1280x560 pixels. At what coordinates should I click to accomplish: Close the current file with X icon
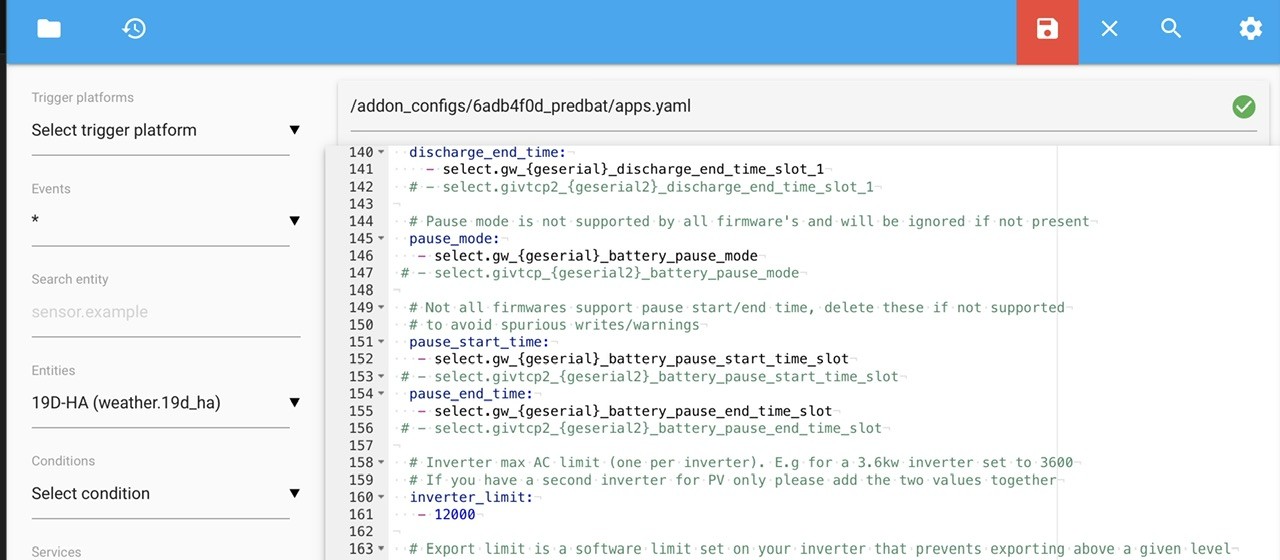1109,29
